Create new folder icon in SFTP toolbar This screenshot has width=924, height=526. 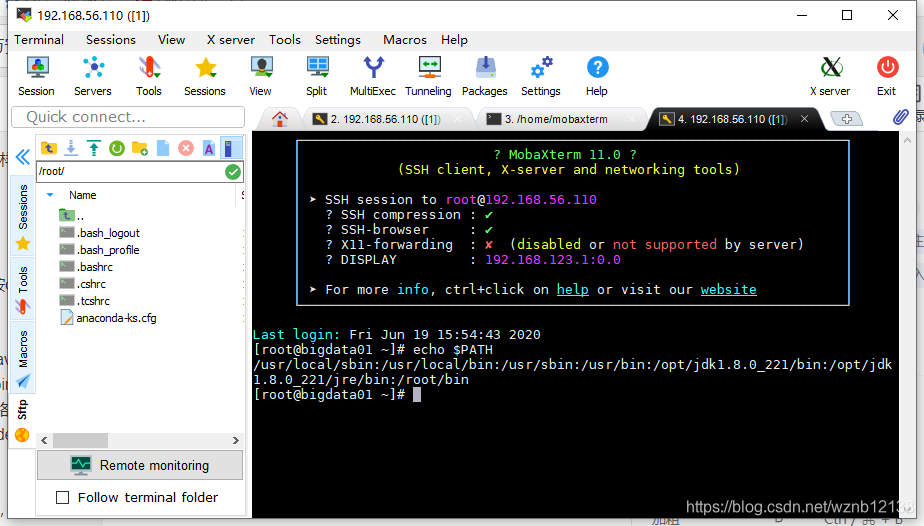(x=140, y=148)
